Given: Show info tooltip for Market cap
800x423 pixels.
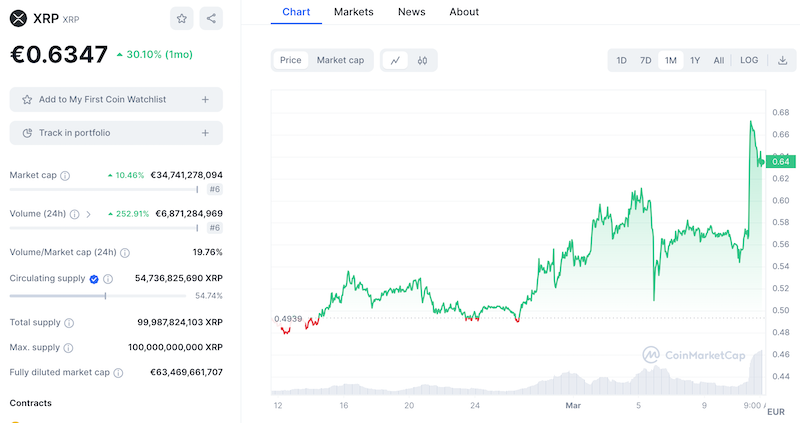Looking at the screenshot, I should pyautogui.click(x=65, y=176).
